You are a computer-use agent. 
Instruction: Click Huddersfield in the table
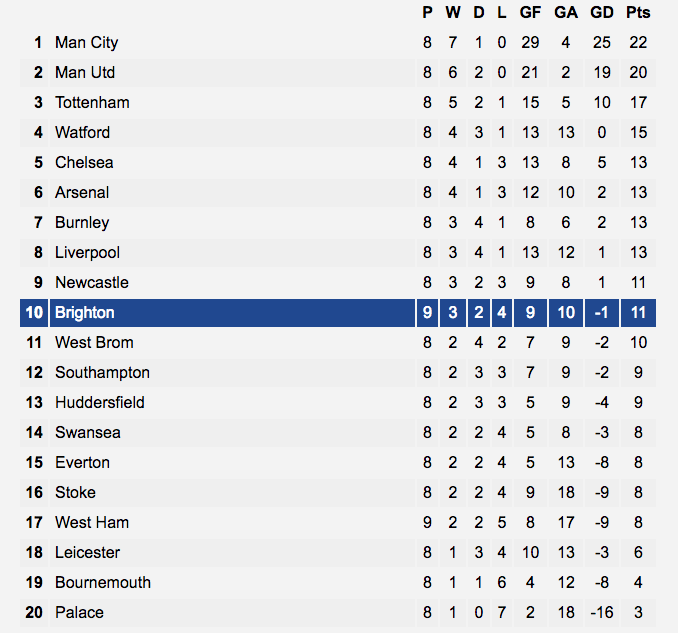(99, 403)
